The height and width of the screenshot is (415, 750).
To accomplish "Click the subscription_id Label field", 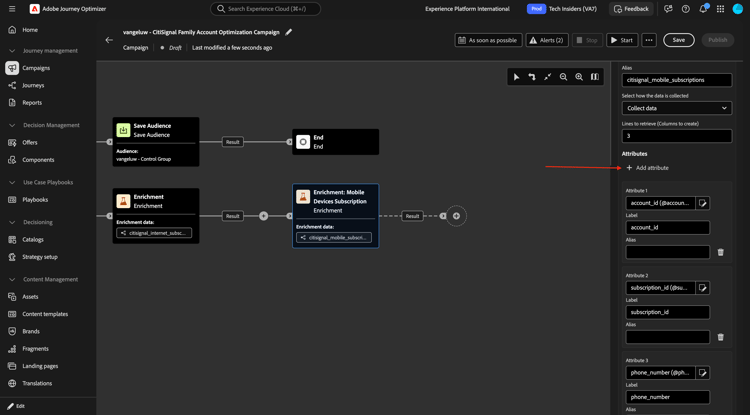I will point(668,312).
